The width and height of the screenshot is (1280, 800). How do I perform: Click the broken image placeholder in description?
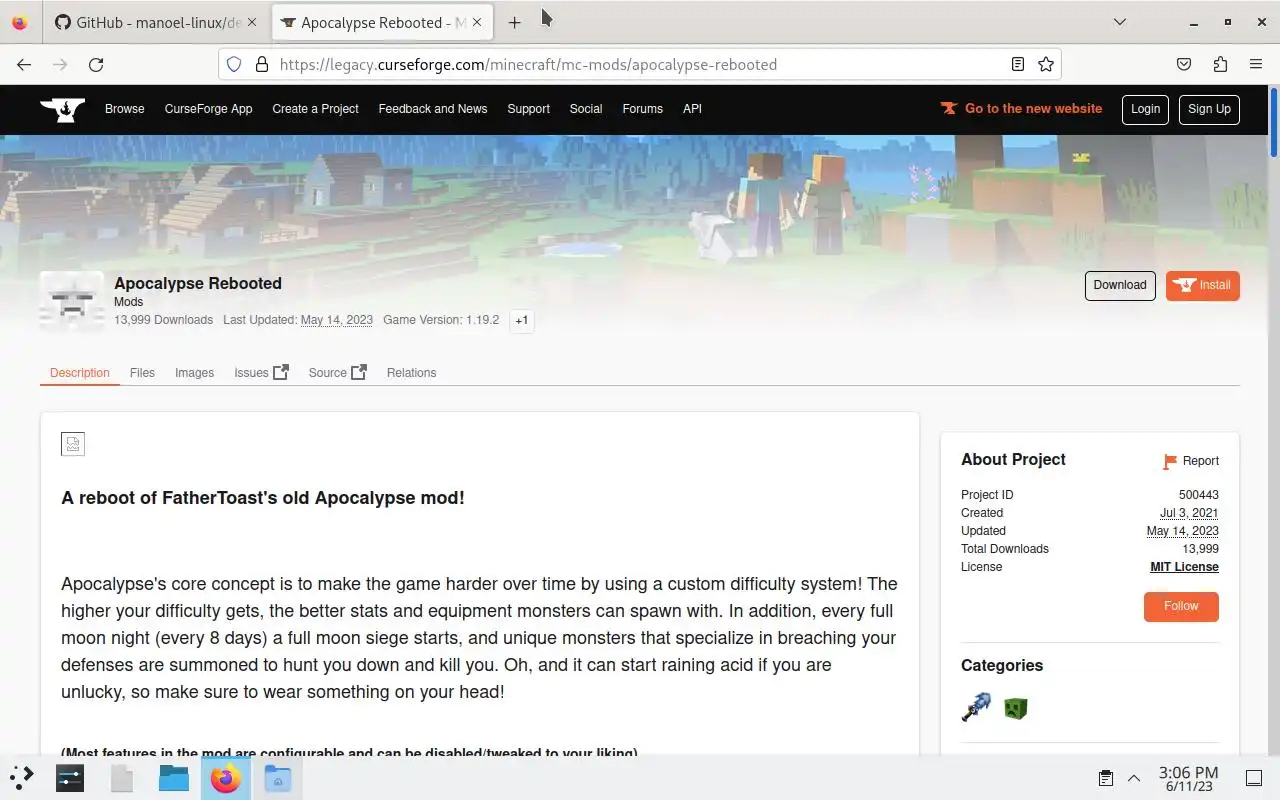coord(73,444)
